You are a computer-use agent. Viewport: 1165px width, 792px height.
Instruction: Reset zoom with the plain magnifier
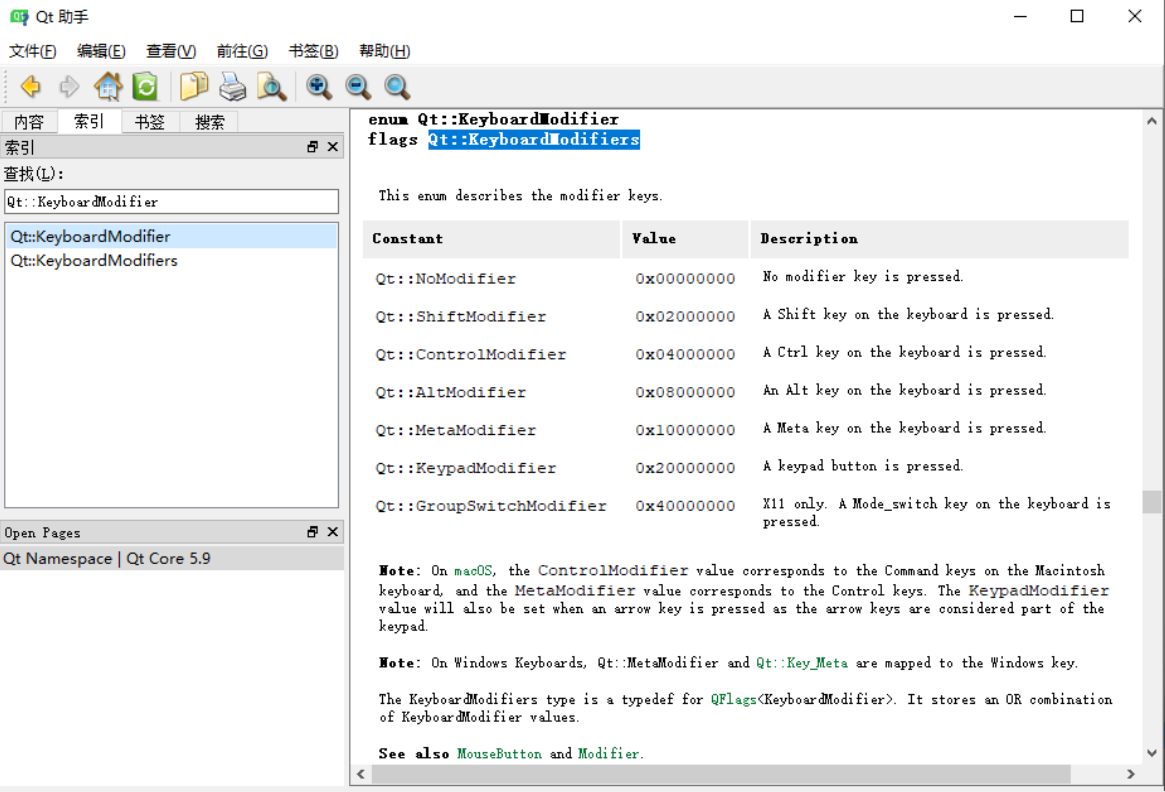[397, 87]
